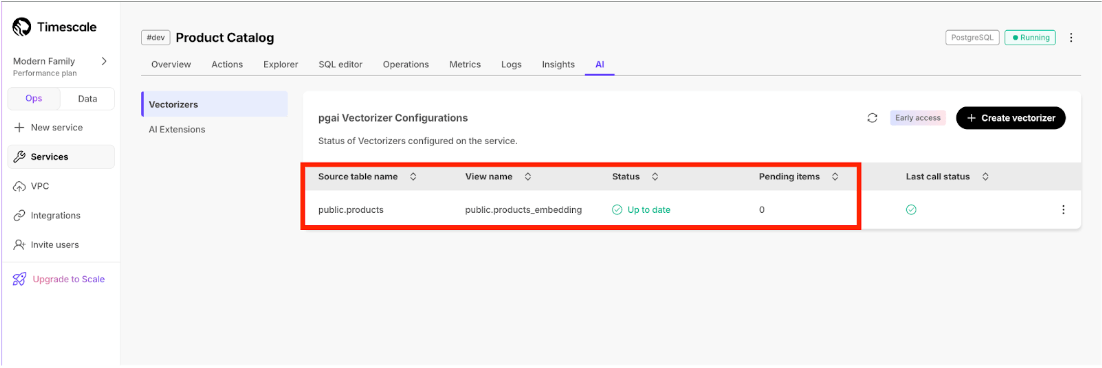
Task: Click the PostgreSQL badge
Action: 972,38
